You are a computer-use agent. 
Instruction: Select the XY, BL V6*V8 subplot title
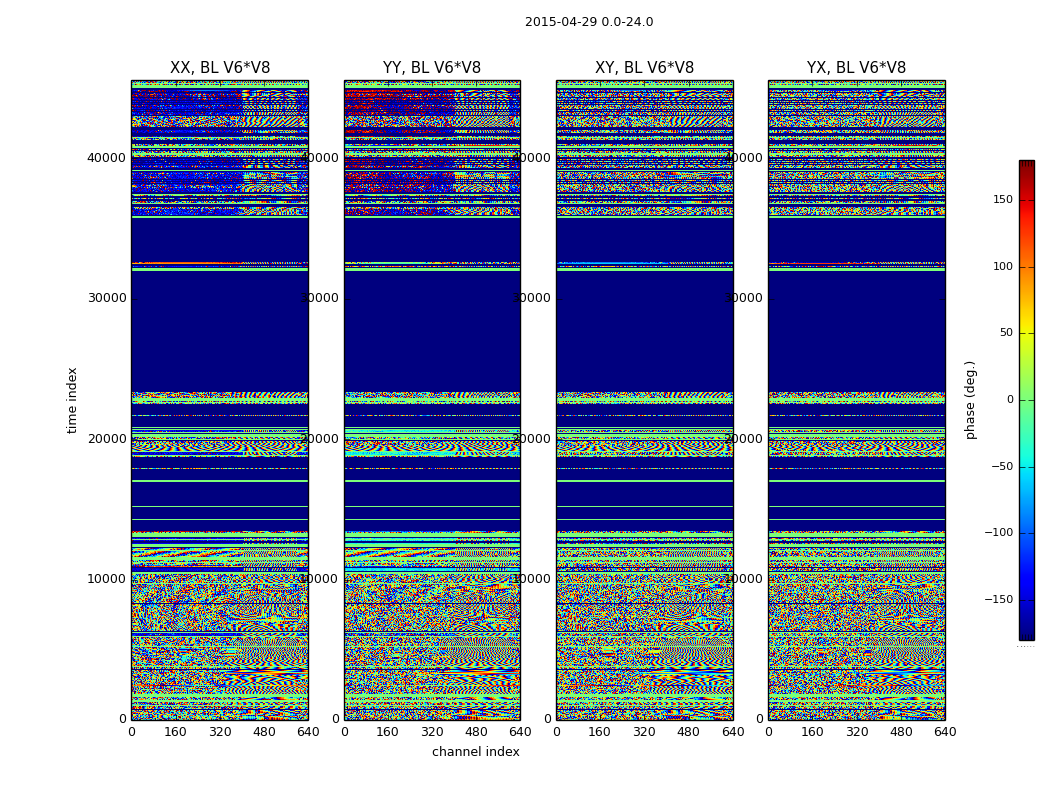pyautogui.click(x=644, y=68)
